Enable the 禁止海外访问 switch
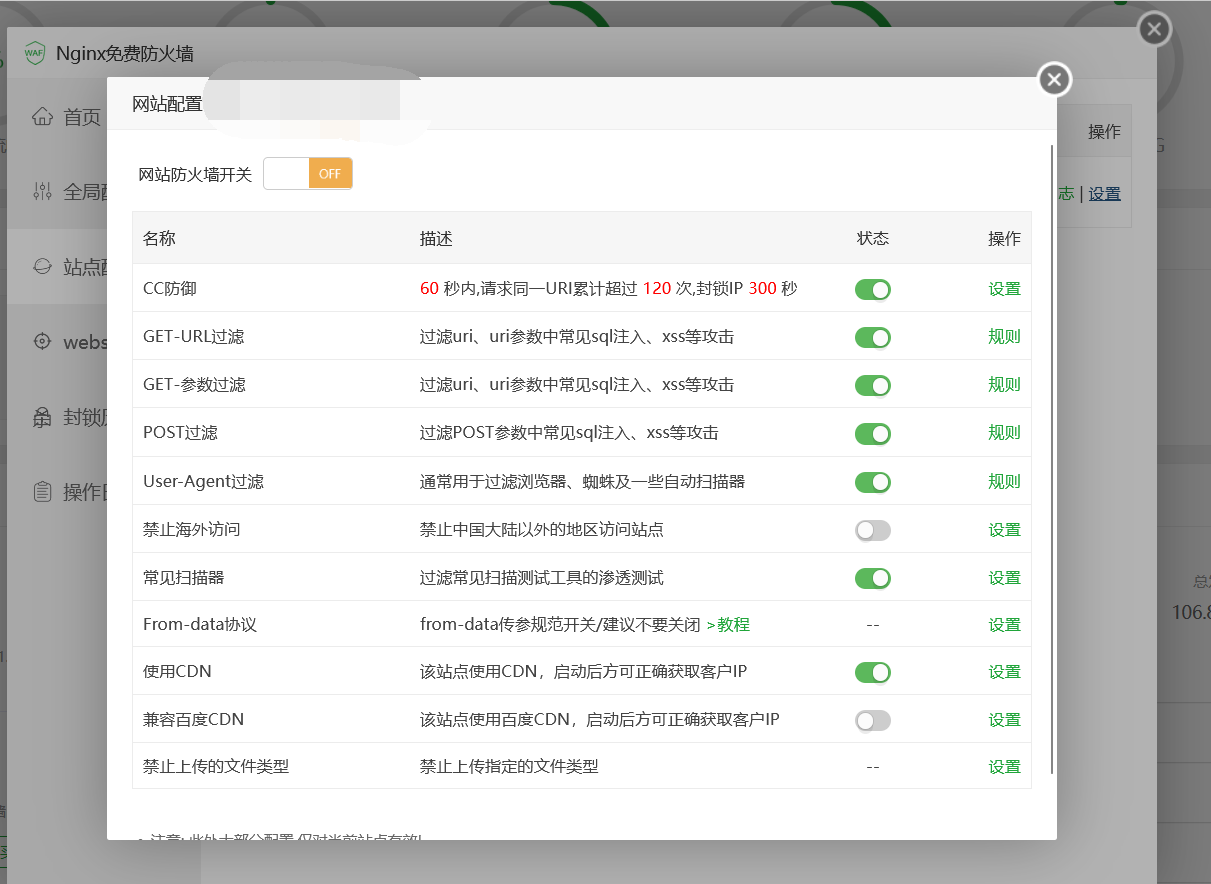Screen dimensions: 1211x884 tap(873, 530)
